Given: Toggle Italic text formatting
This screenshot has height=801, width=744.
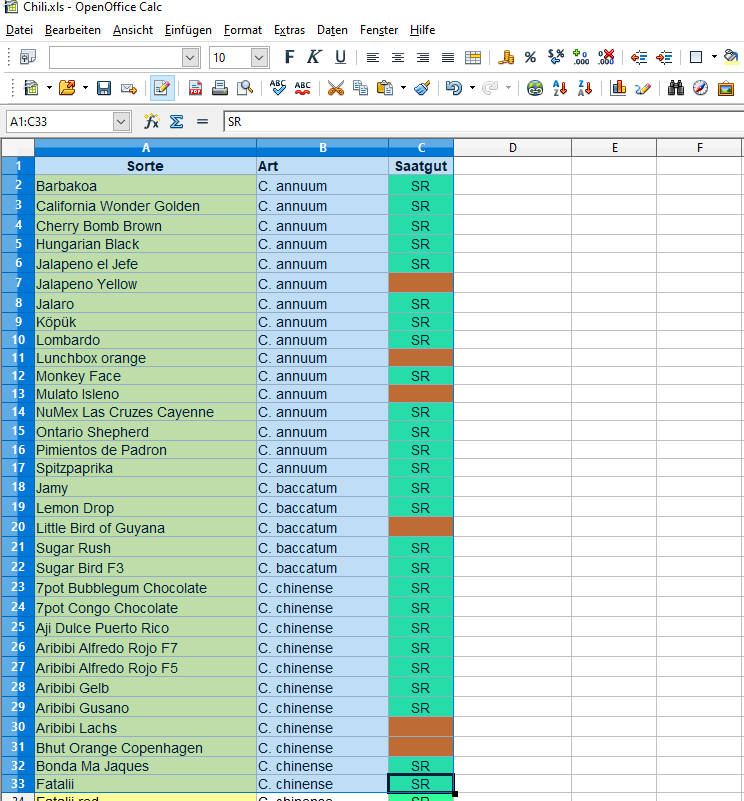Looking at the screenshot, I should [x=314, y=57].
